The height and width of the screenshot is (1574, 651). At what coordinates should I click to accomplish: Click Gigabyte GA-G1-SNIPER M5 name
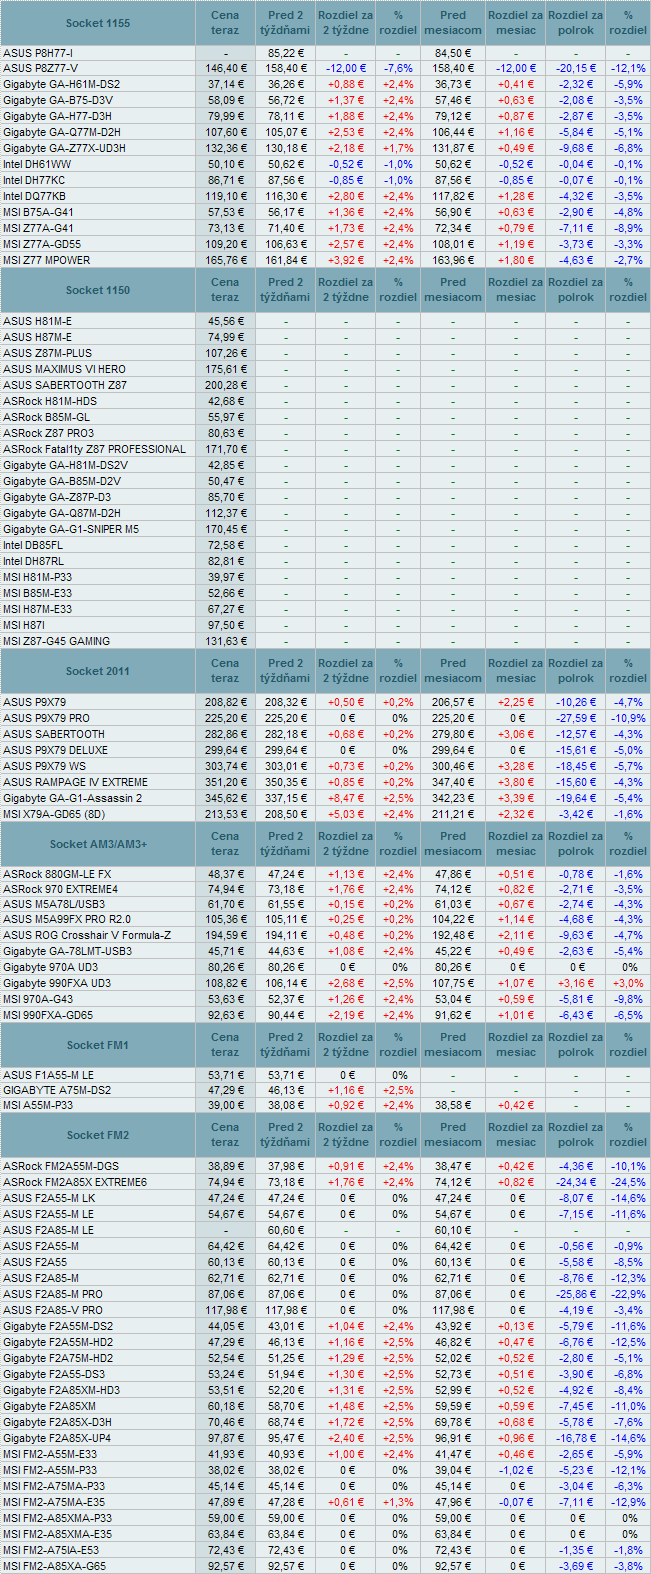point(71,529)
